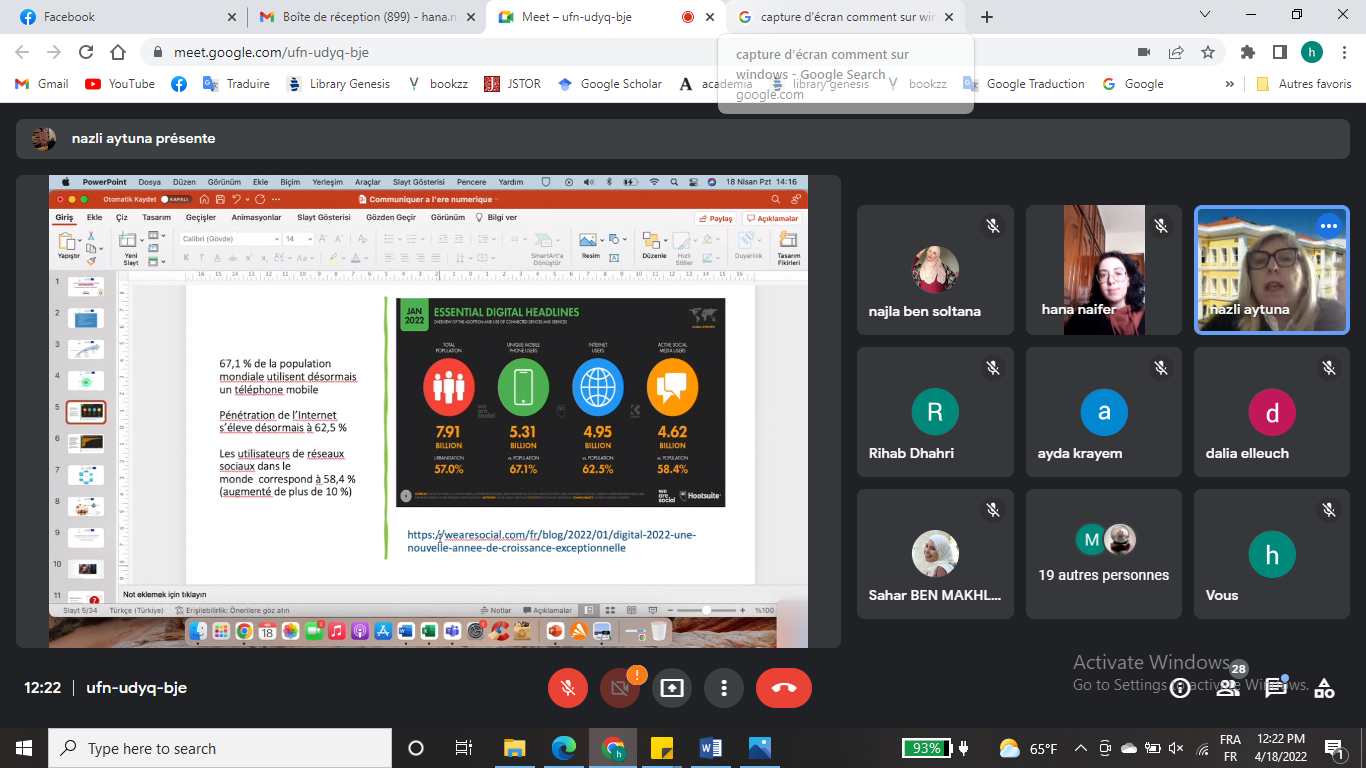
Task: Open Chrome extensions puzzle icon
Action: coord(1247,52)
